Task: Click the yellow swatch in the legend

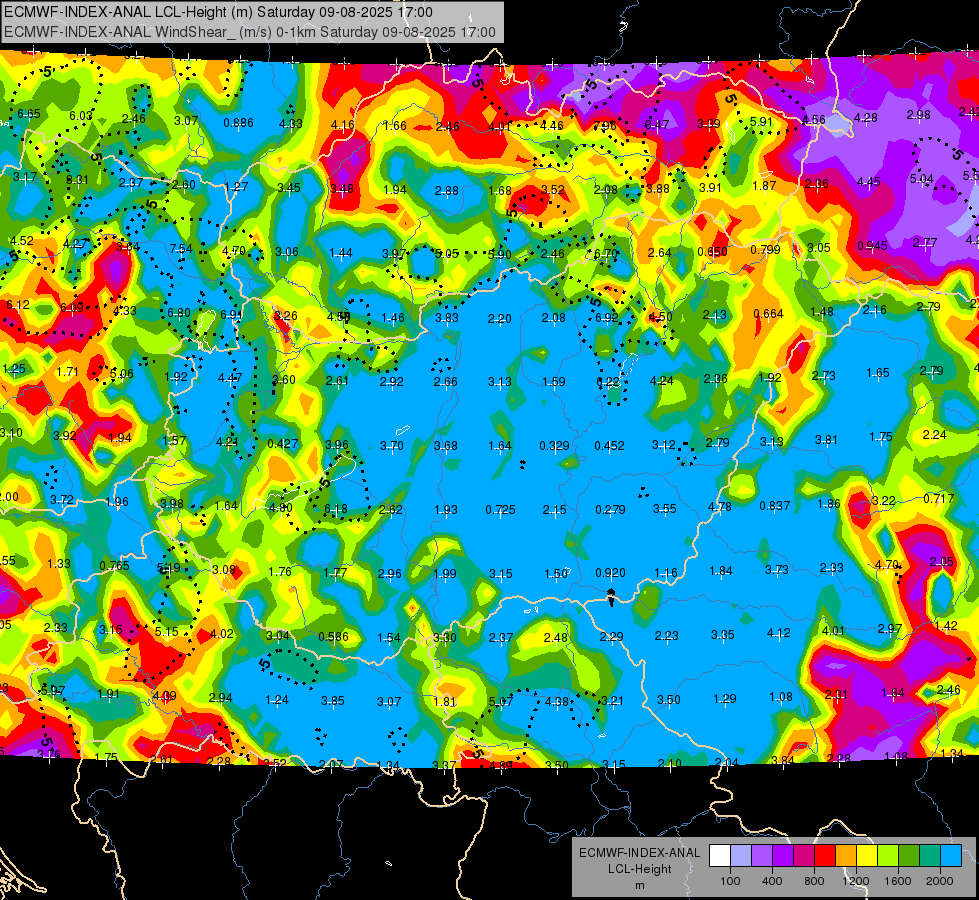Action: [867, 856]
